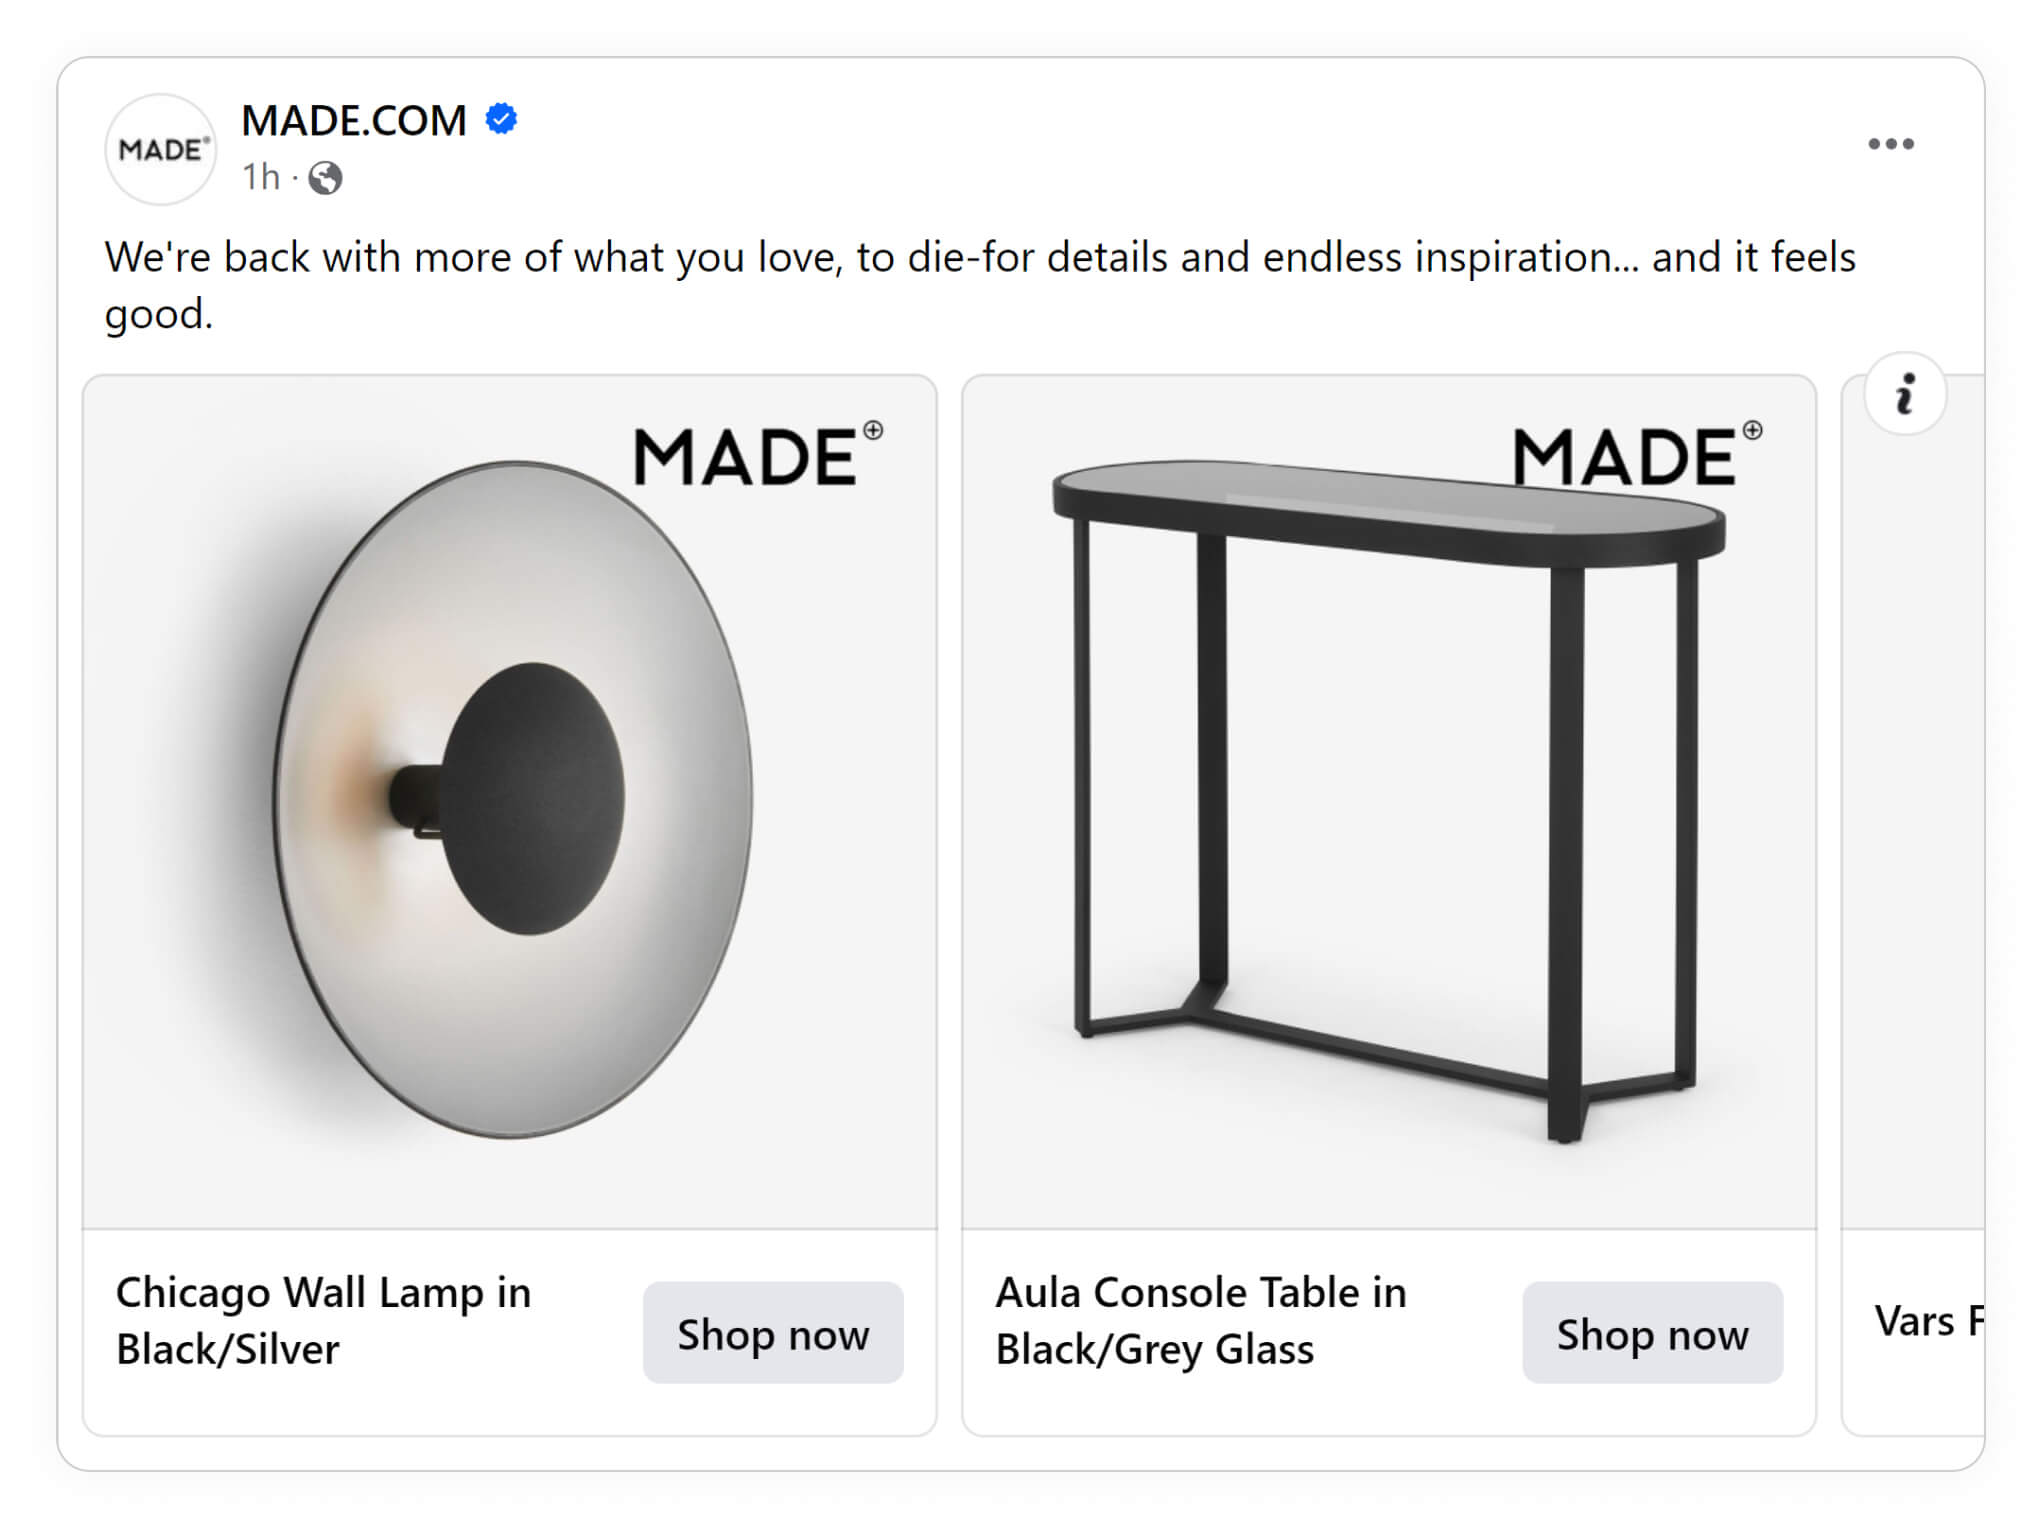Click the Chicago Wall Lamp in Black/Silver title
The width and height of the screenshot is (2042, 1528).
pyautogui.click(x=323, y=1321)
